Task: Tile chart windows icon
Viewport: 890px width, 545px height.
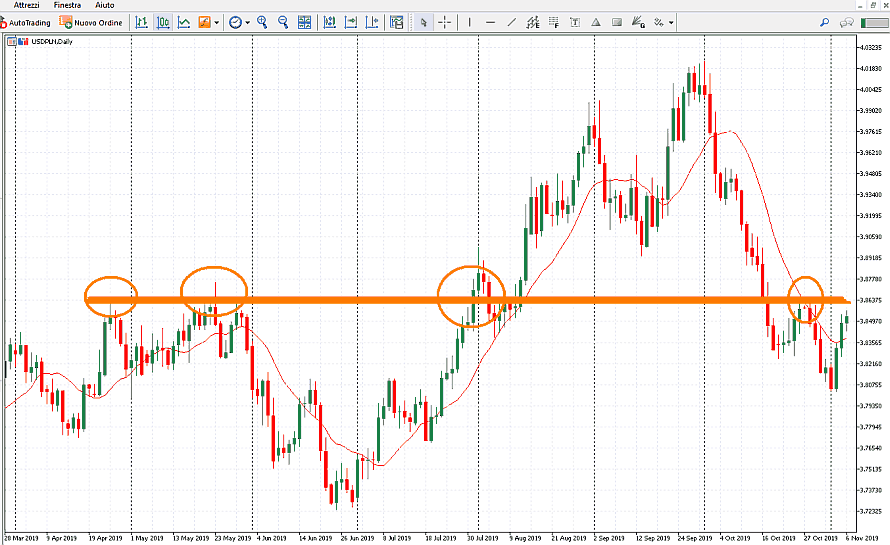Action: pos(307,21)
